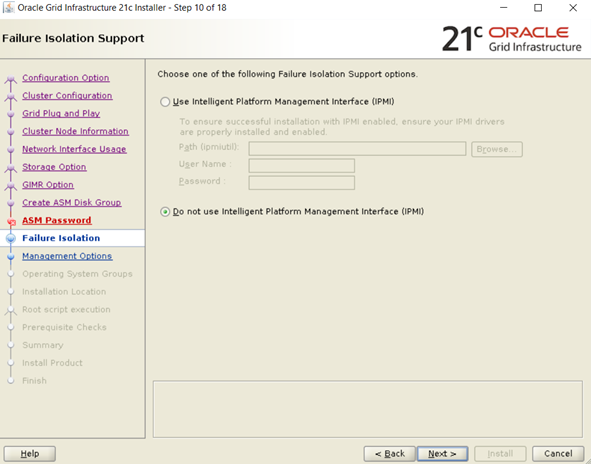Click the empty message area at bottom
The width and height of the screenshot is (591, 464).
(x=367, y=409)
